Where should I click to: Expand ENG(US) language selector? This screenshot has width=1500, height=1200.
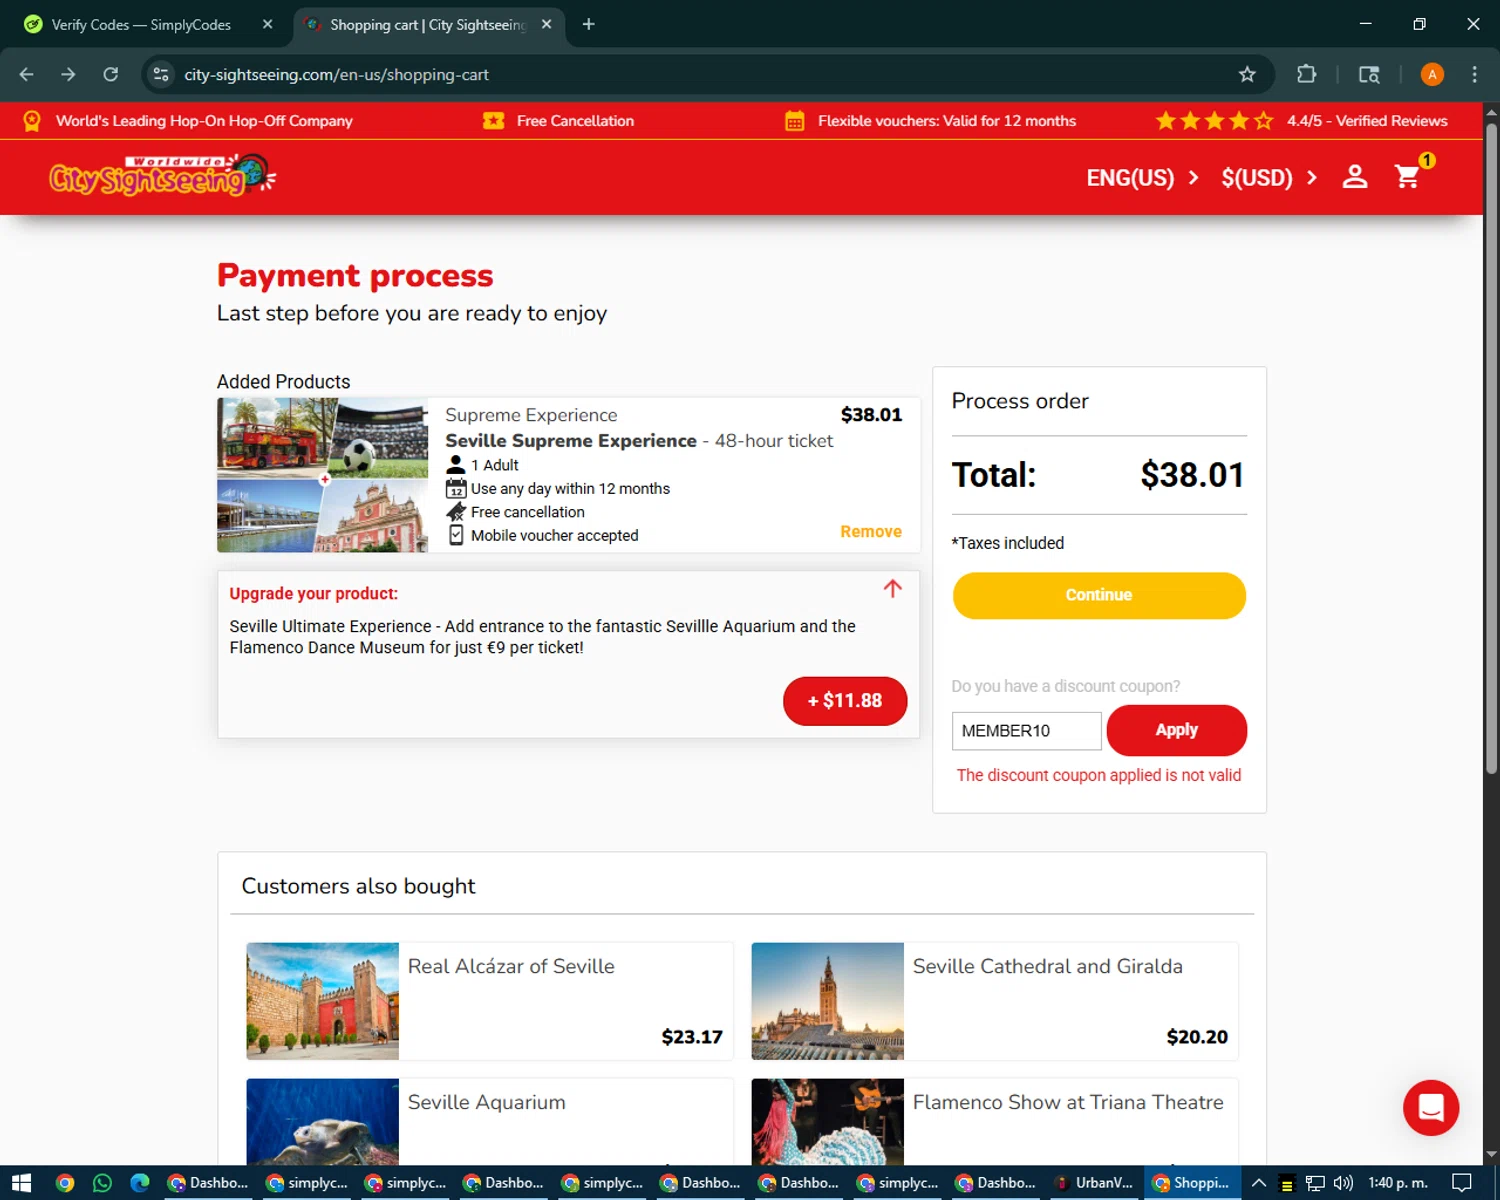1142,178
